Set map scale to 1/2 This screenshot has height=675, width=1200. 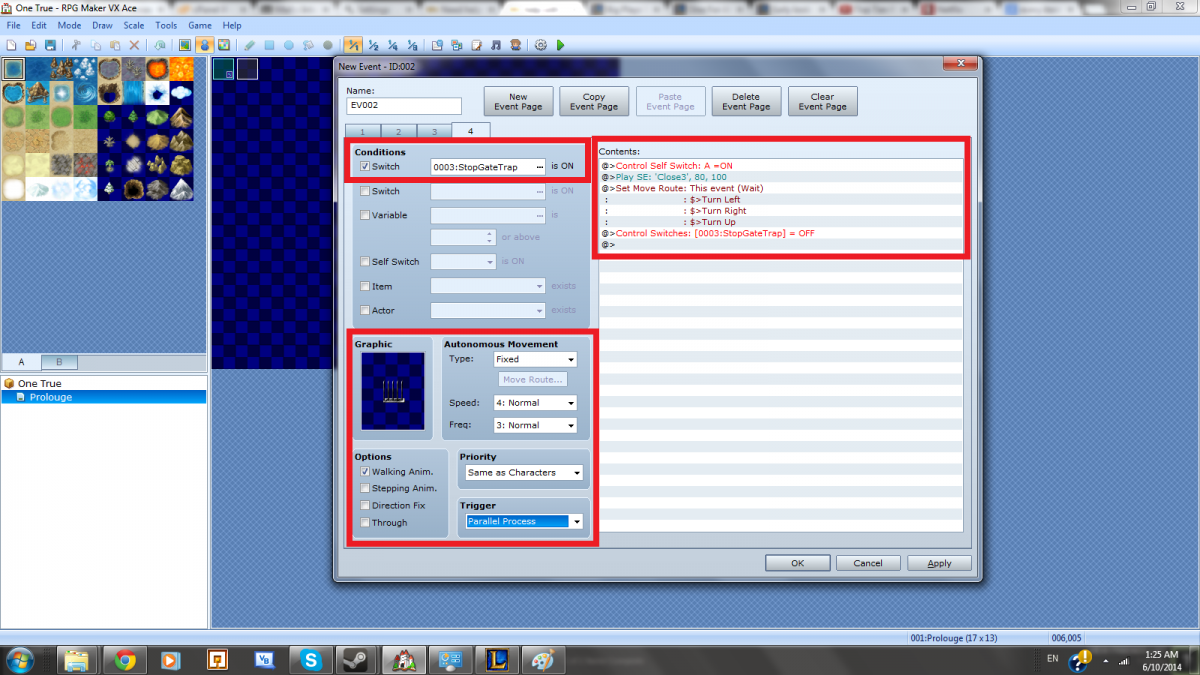pos(372,45)
